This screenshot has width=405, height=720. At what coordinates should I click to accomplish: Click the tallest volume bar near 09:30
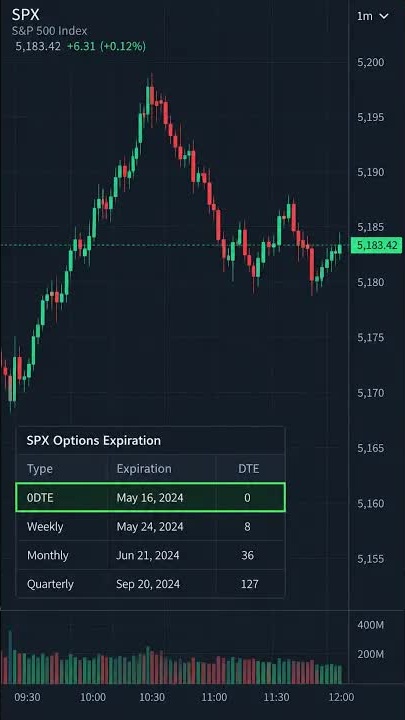(x=10, y=658)
